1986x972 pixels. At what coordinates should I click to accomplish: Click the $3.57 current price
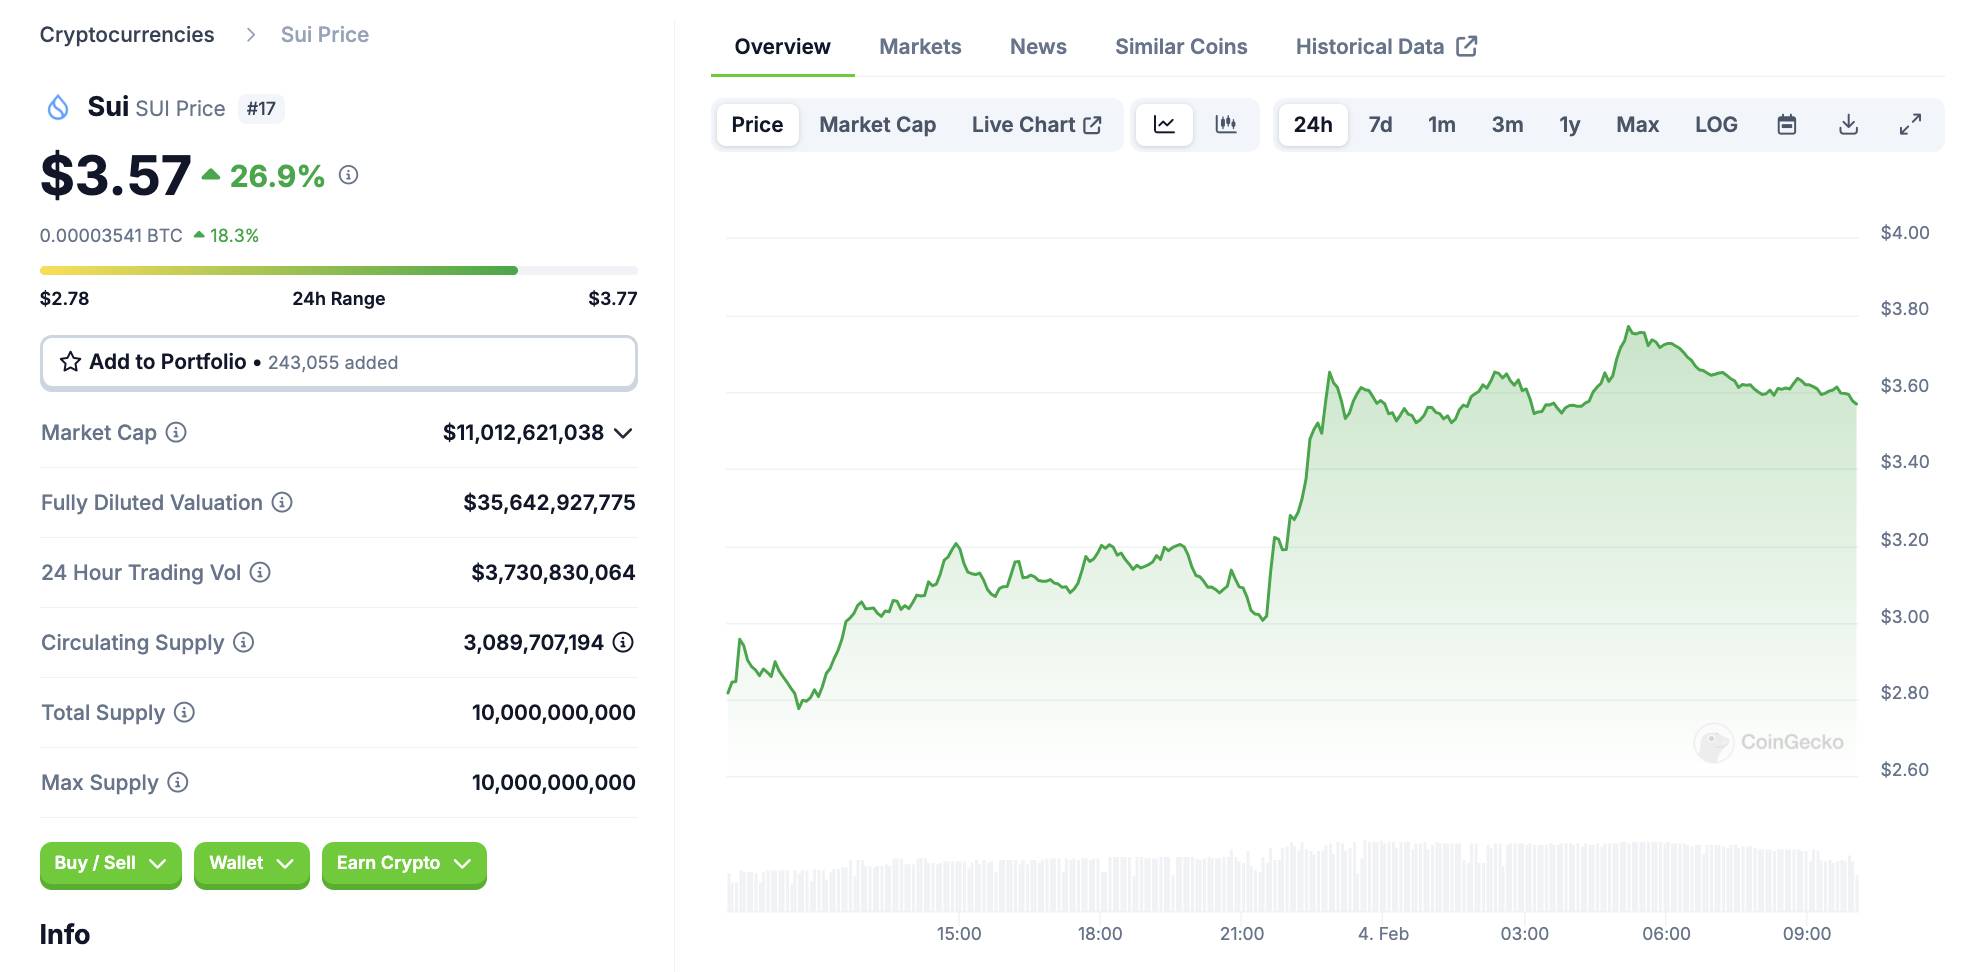pos(115,175)
